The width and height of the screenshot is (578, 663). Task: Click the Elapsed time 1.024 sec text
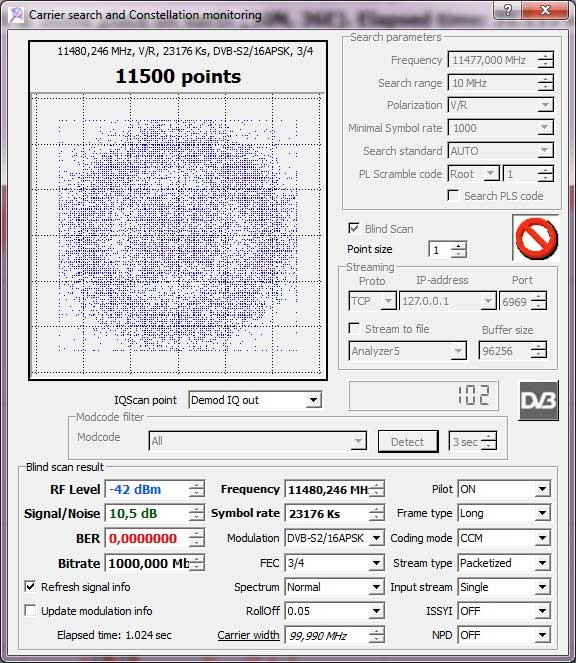tap(114, 635)
